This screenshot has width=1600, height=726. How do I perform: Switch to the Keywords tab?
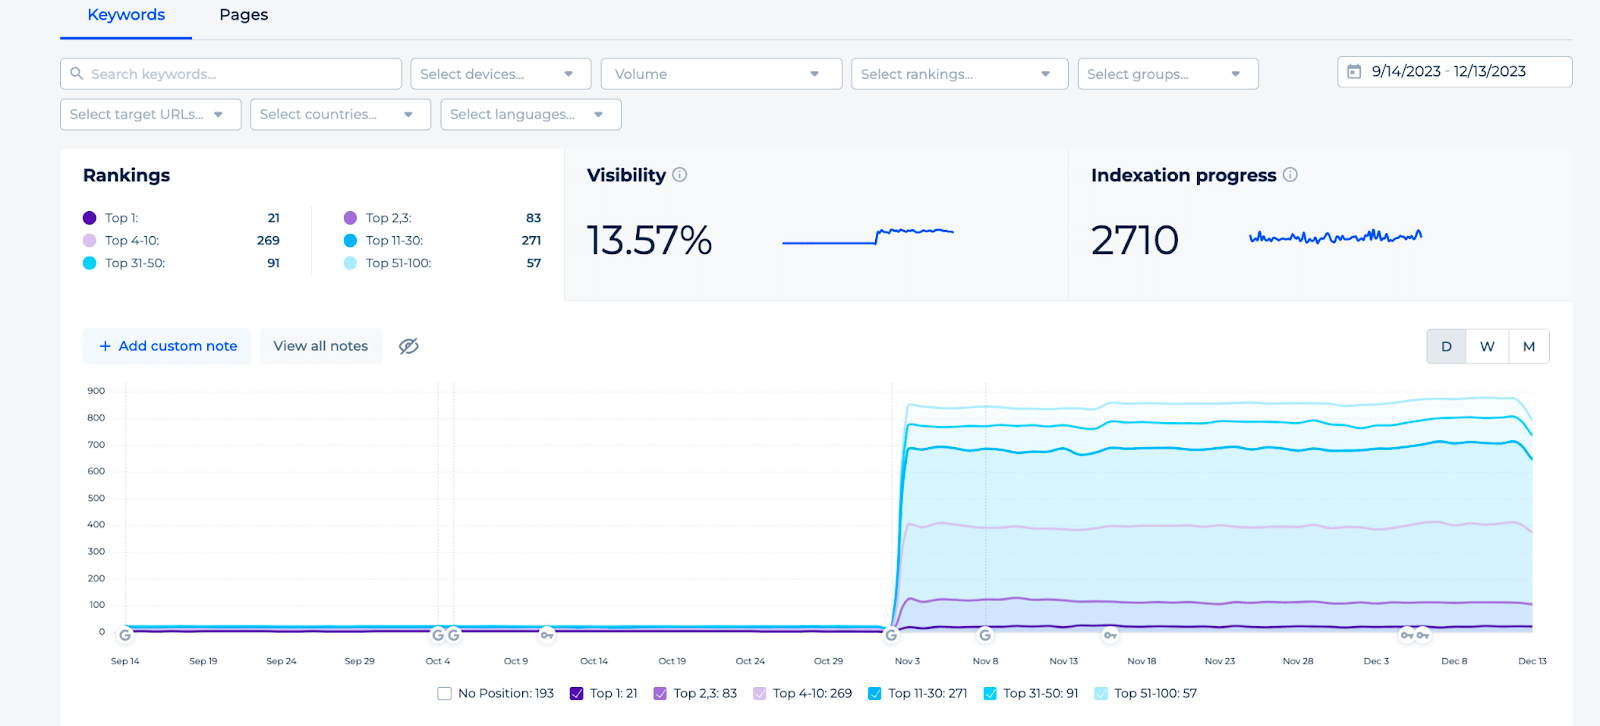[126, 15]
